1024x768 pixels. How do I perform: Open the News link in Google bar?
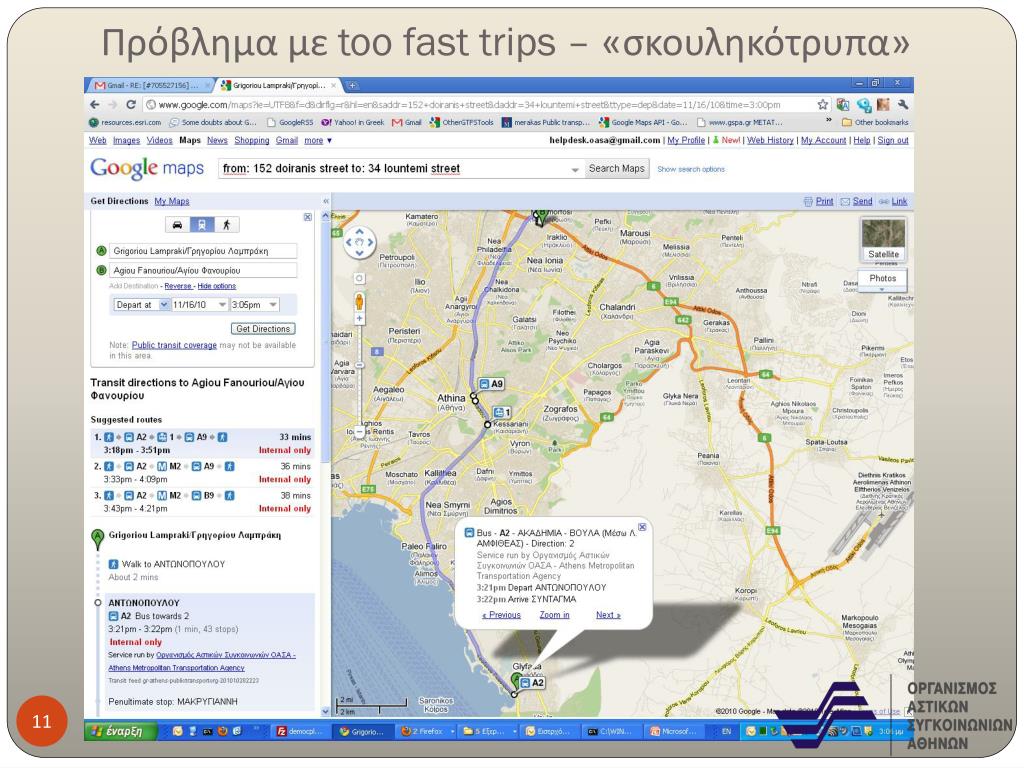click(217, 140)
